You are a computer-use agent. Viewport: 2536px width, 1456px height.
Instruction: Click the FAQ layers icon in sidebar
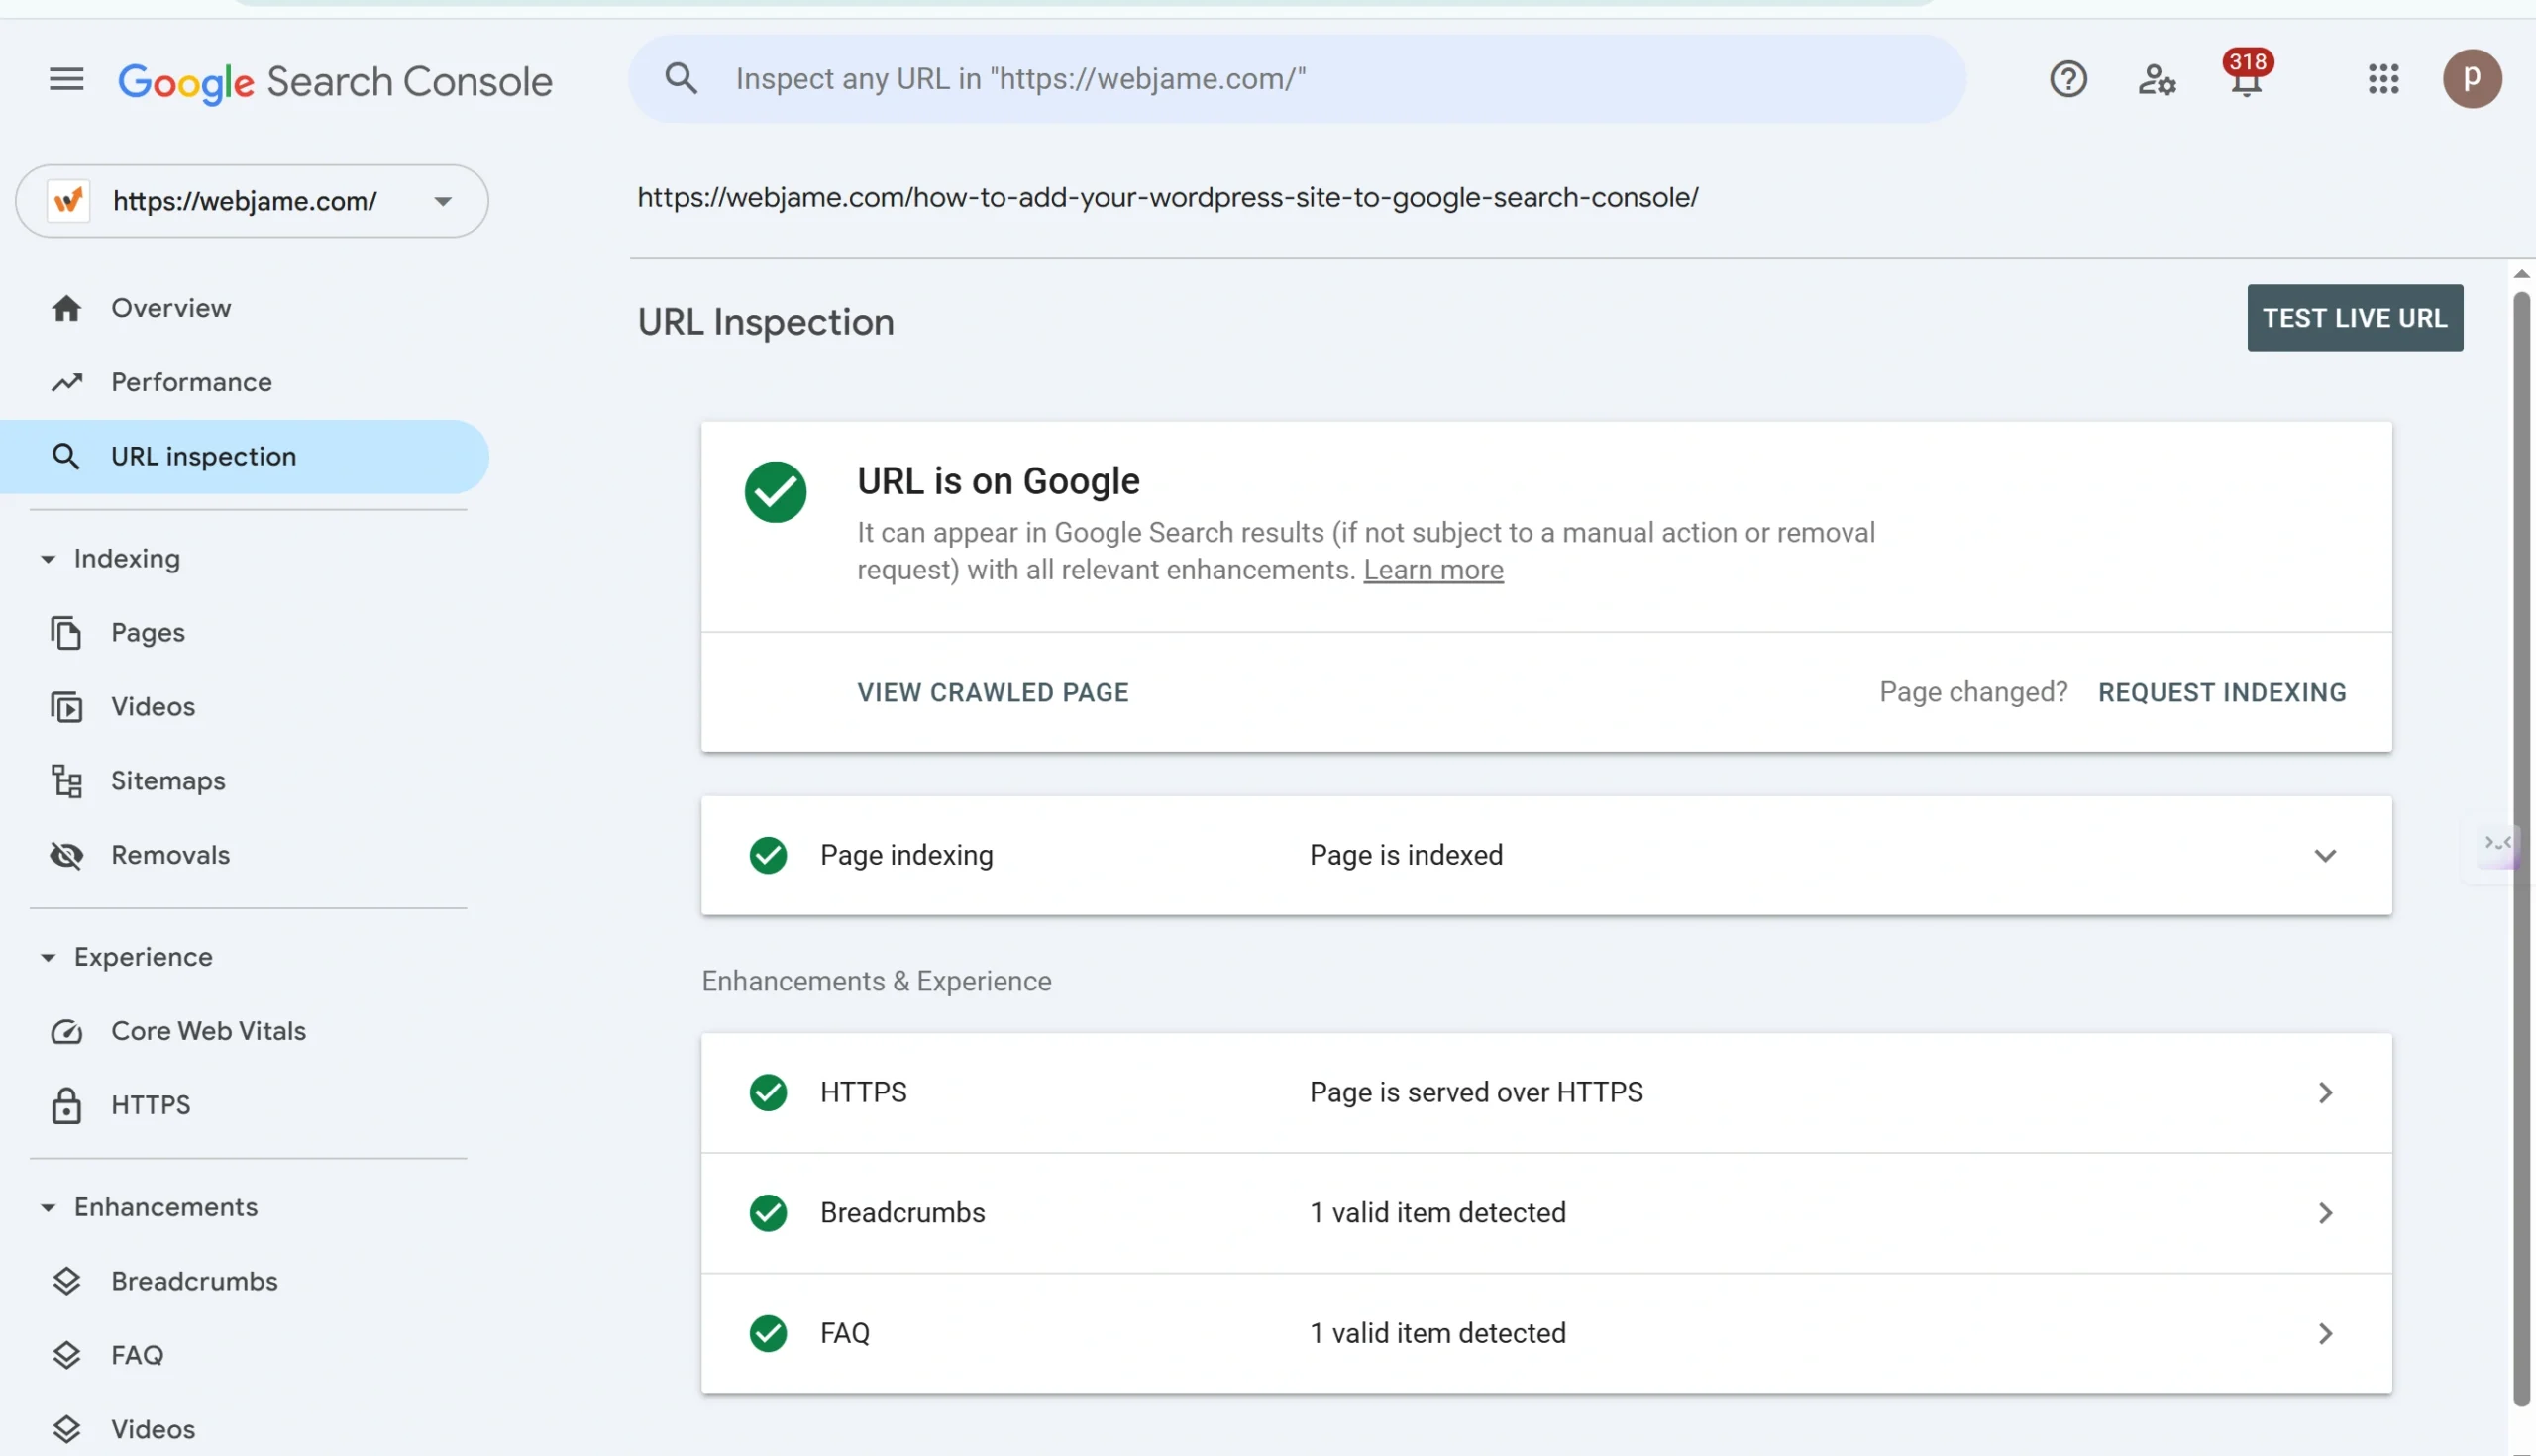[66, 1355]
